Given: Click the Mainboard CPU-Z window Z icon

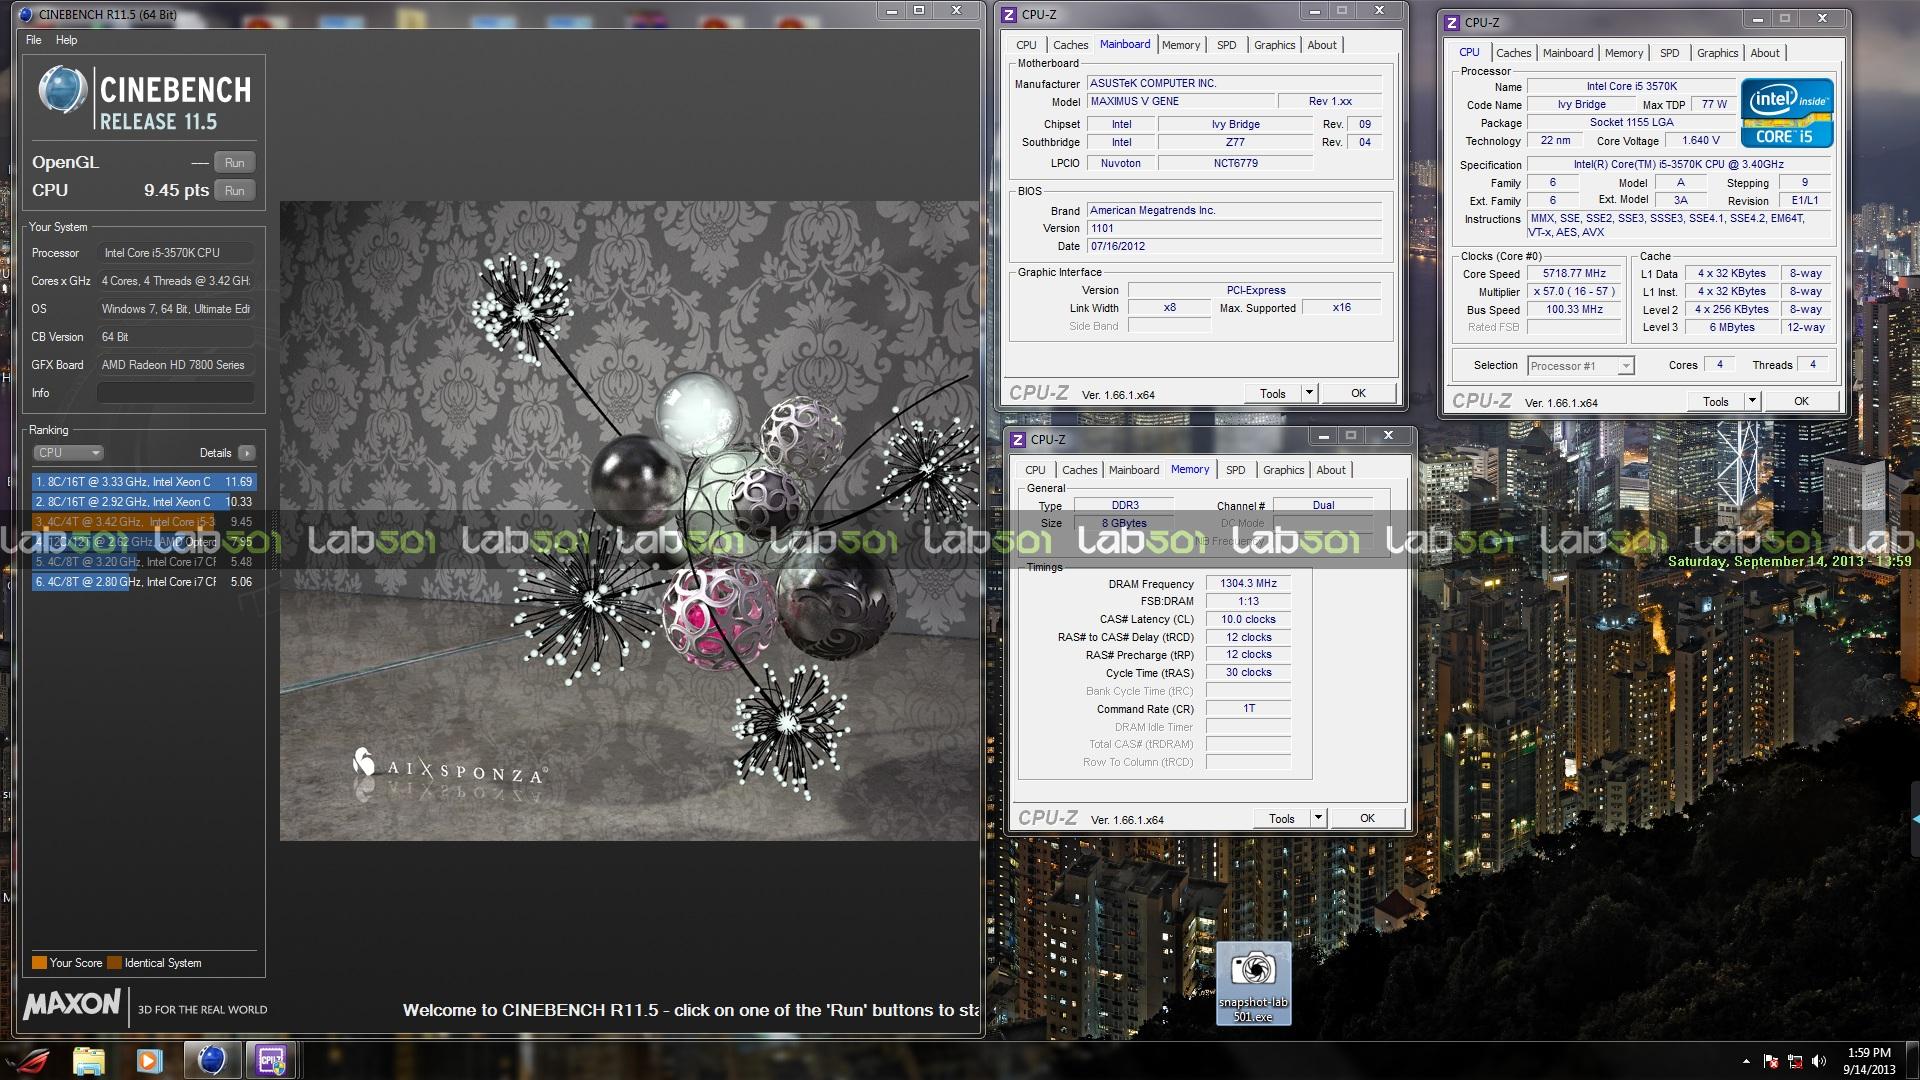Looking at the screenshot, I should point(1009,14).
